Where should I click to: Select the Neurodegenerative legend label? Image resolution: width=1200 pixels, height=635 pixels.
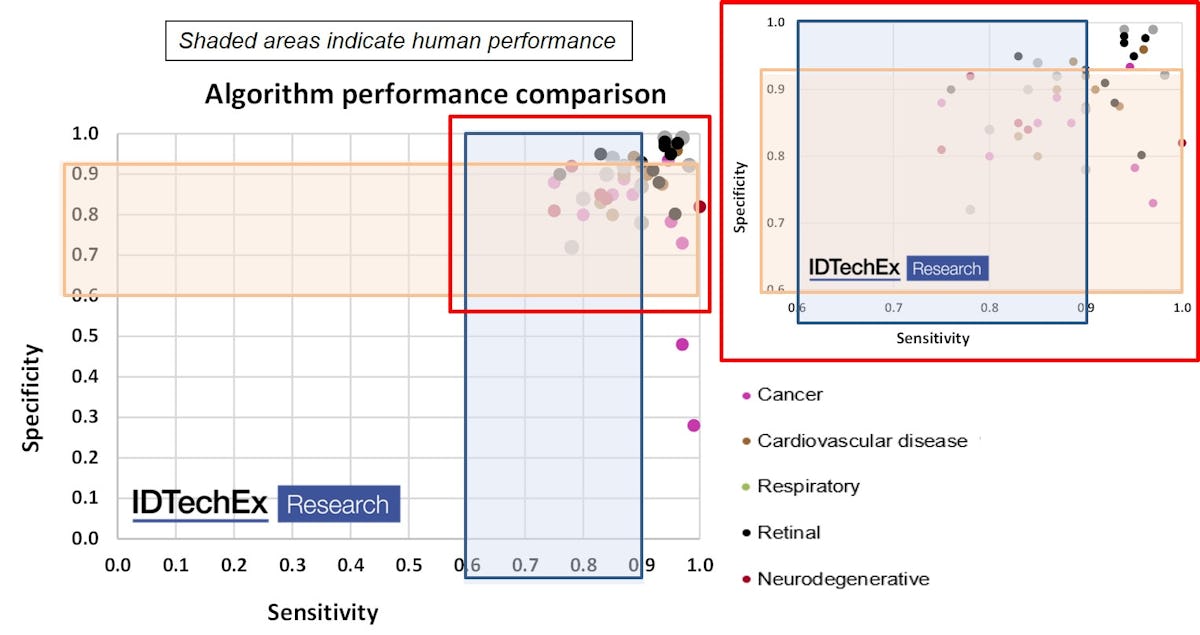coord(843,579)
